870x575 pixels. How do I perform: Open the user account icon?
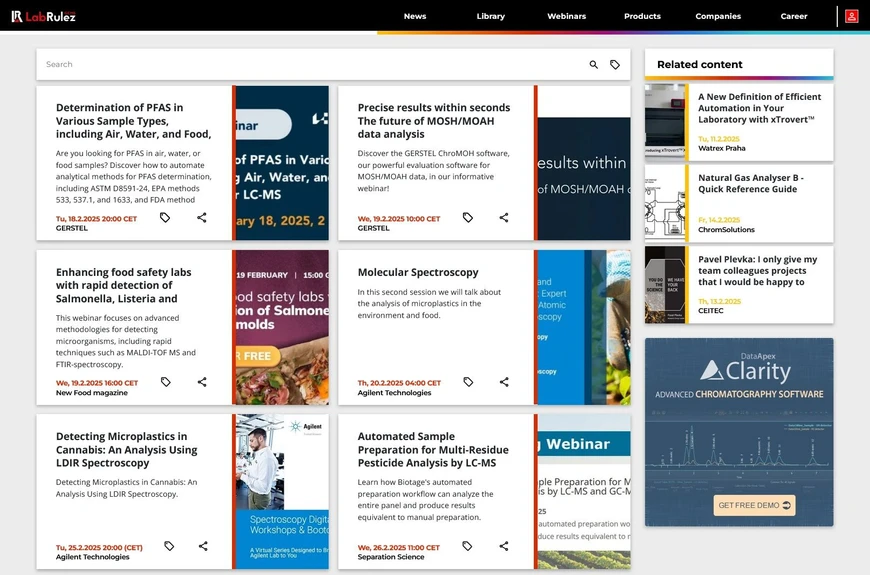coord(851,16)
